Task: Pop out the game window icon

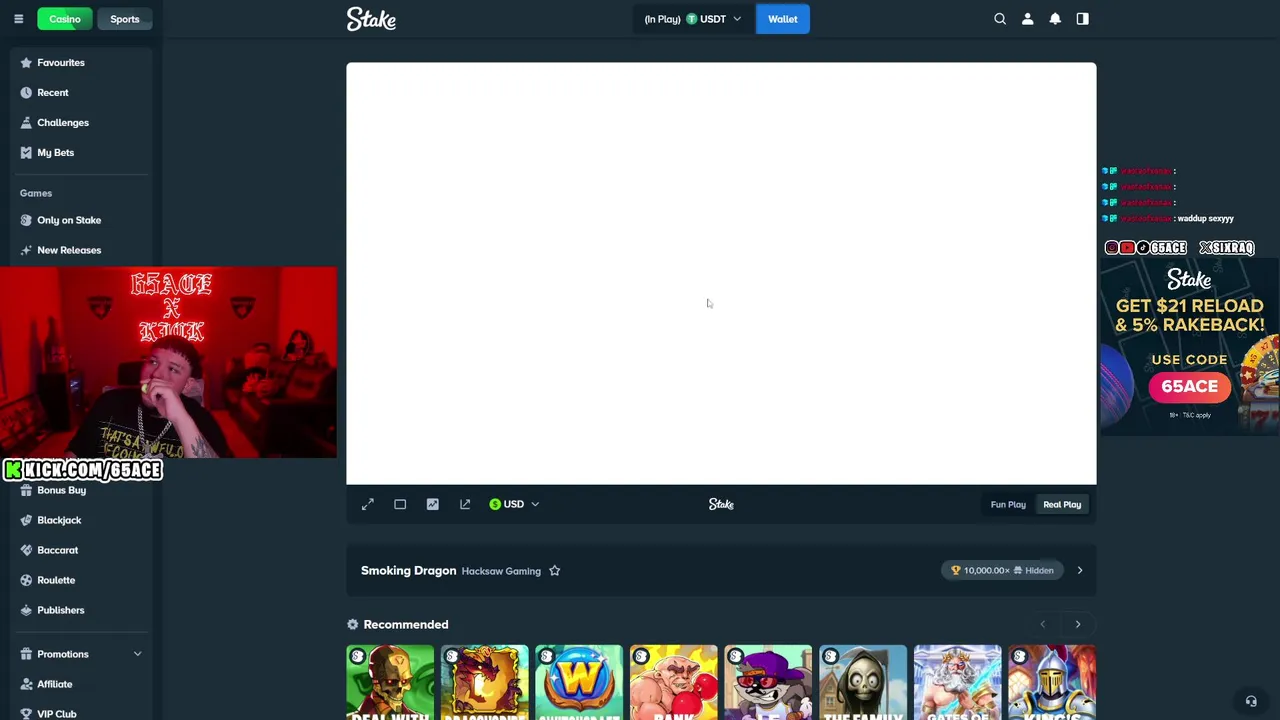Action: click(465, 504)
